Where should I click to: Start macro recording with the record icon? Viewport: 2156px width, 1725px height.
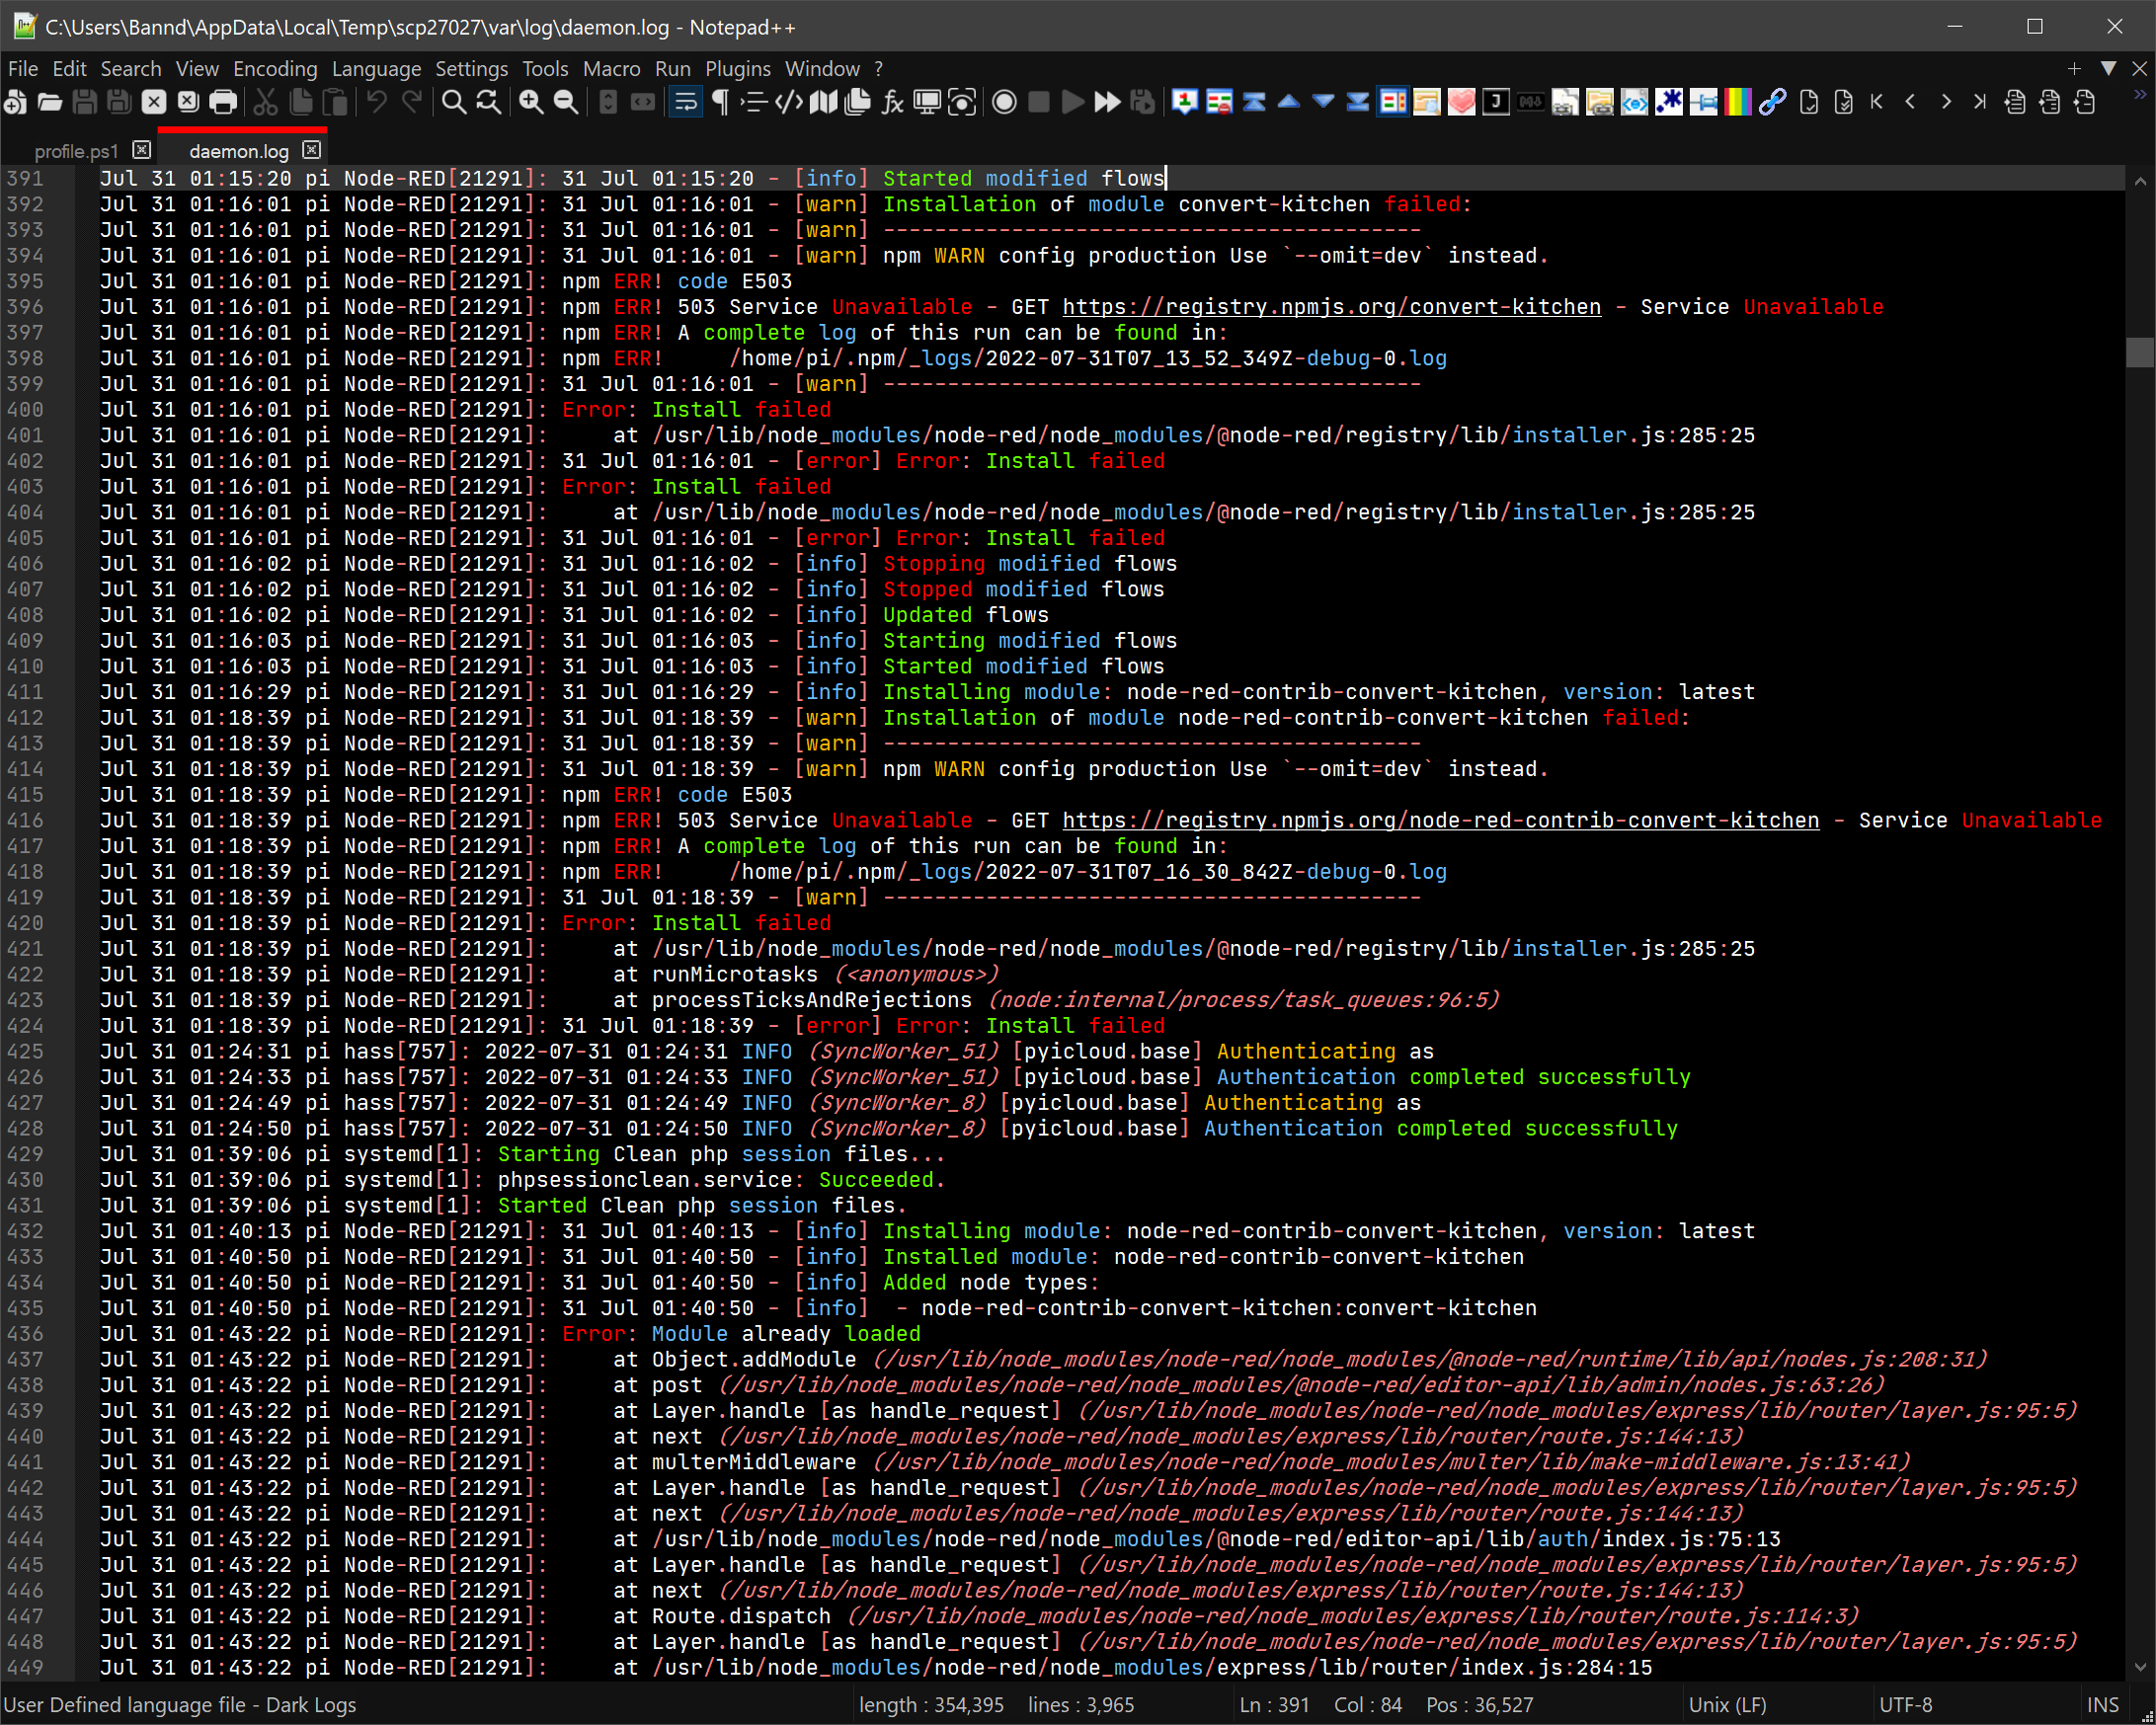[1004, 102]
